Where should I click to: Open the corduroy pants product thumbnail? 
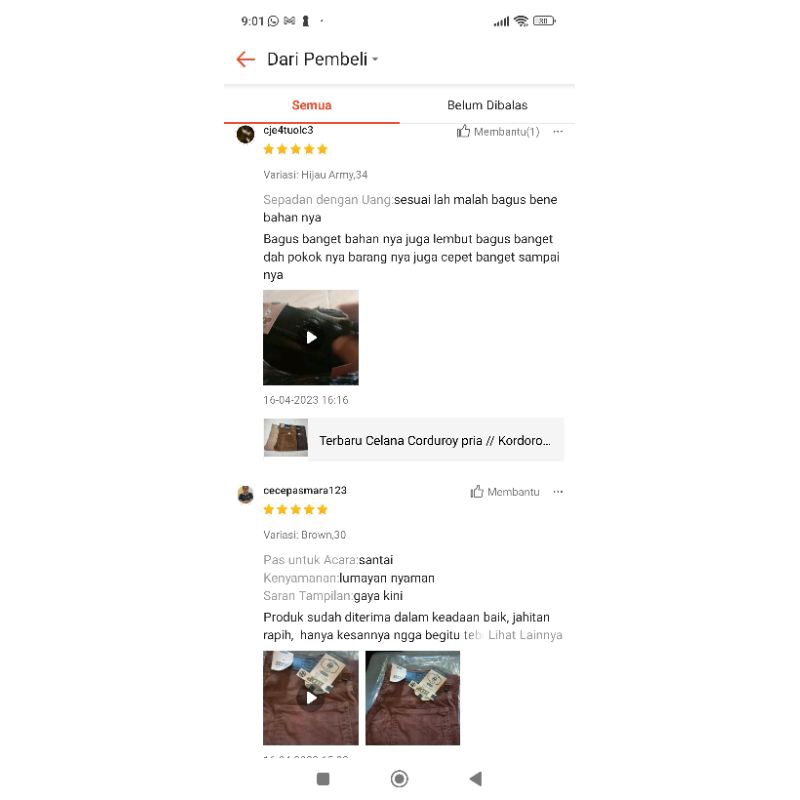tap(286, 438)
